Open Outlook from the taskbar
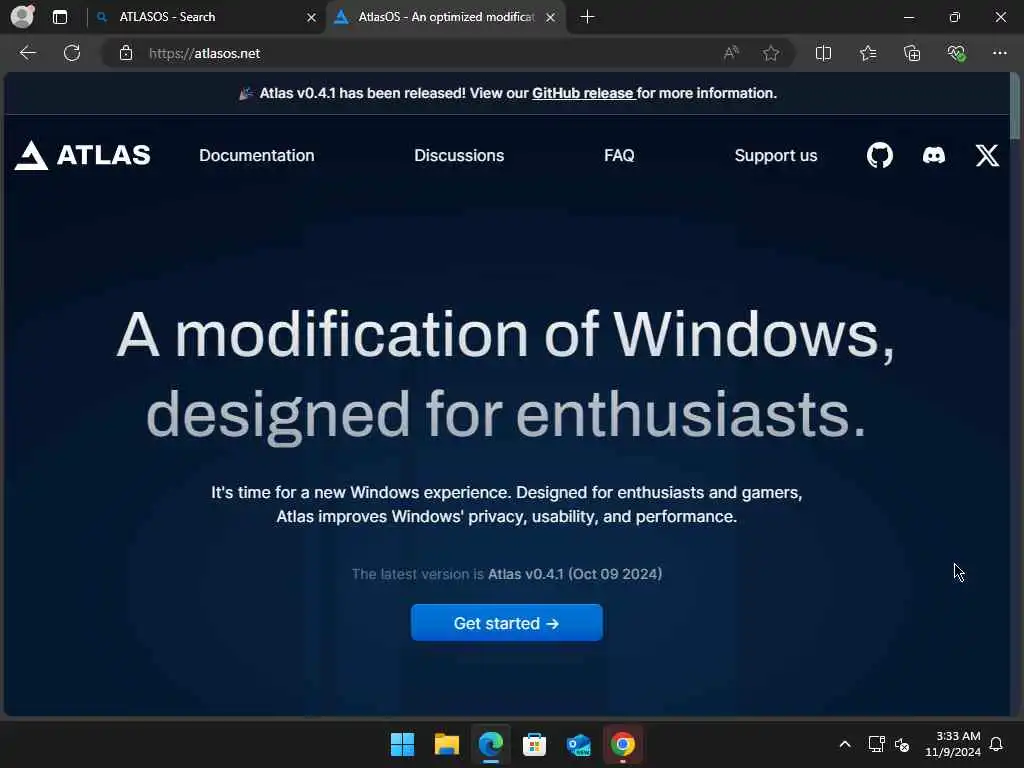 point(579,744)
